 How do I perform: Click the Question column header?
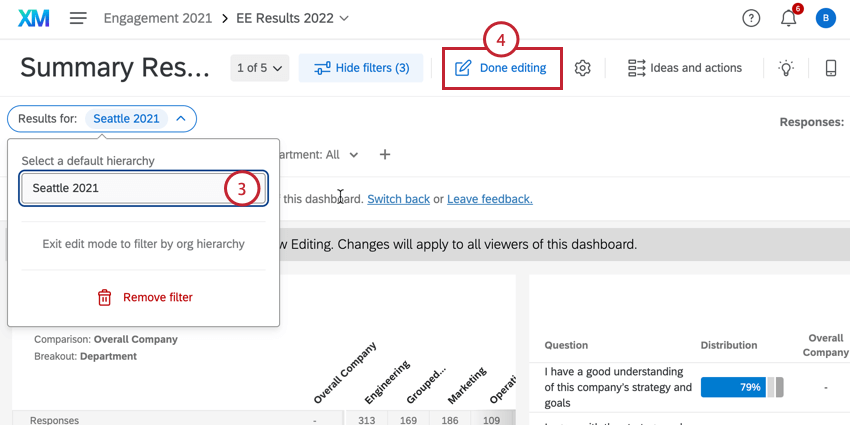point(566,345)
